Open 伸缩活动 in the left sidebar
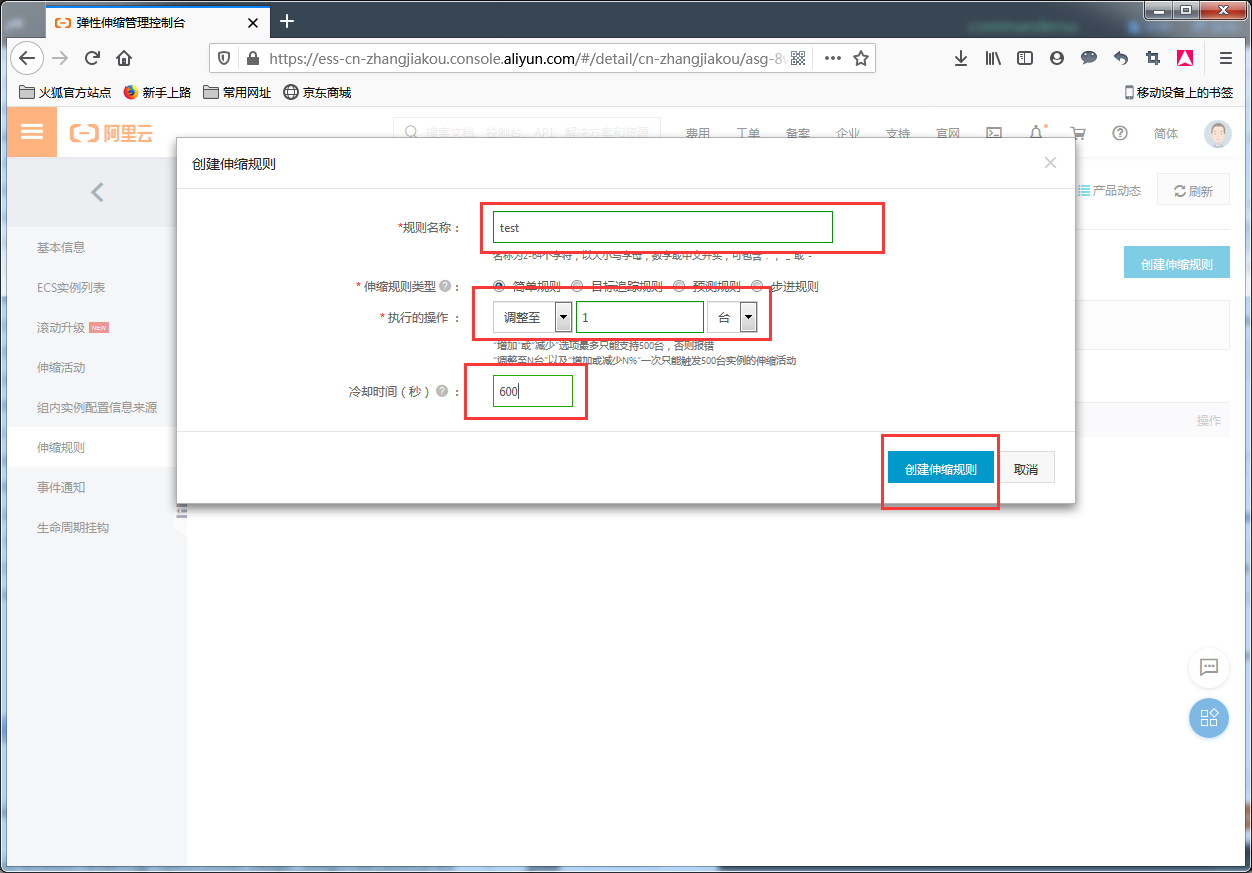 coord(61,367)
